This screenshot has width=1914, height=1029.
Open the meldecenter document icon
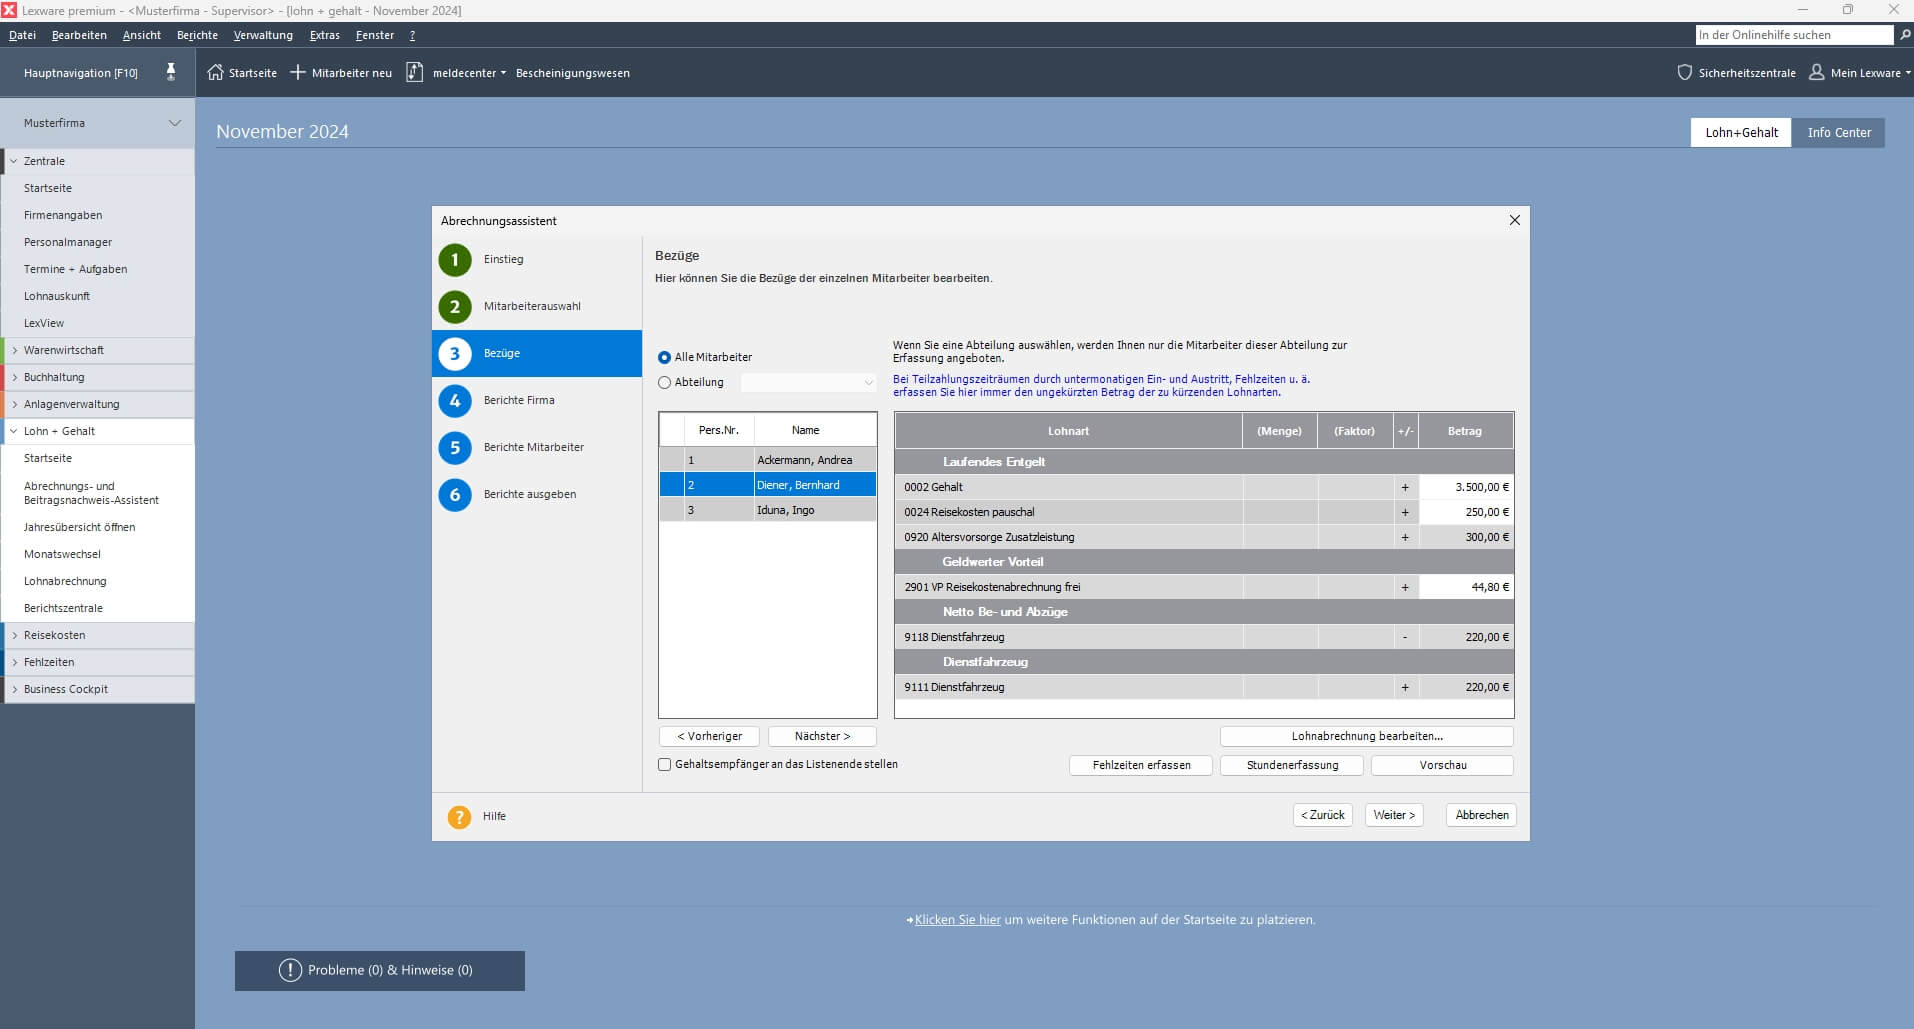click(x=414, y=73)
